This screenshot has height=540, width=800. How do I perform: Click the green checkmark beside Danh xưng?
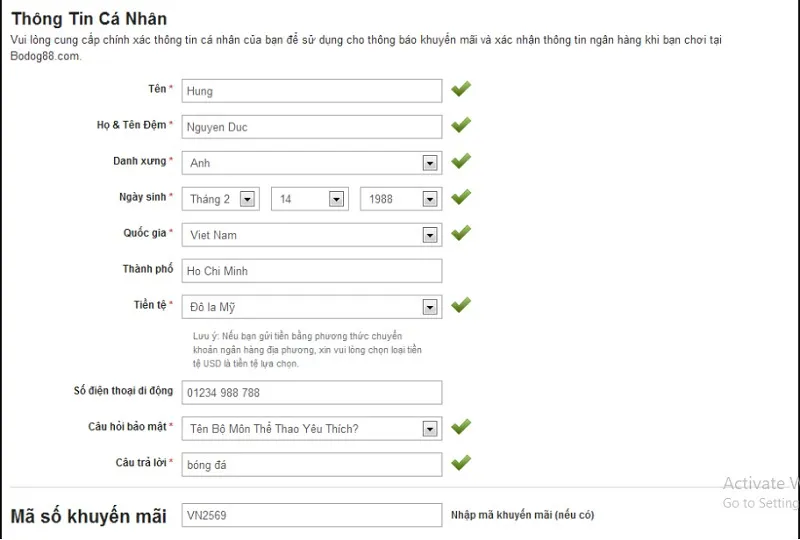coord(460,162)
